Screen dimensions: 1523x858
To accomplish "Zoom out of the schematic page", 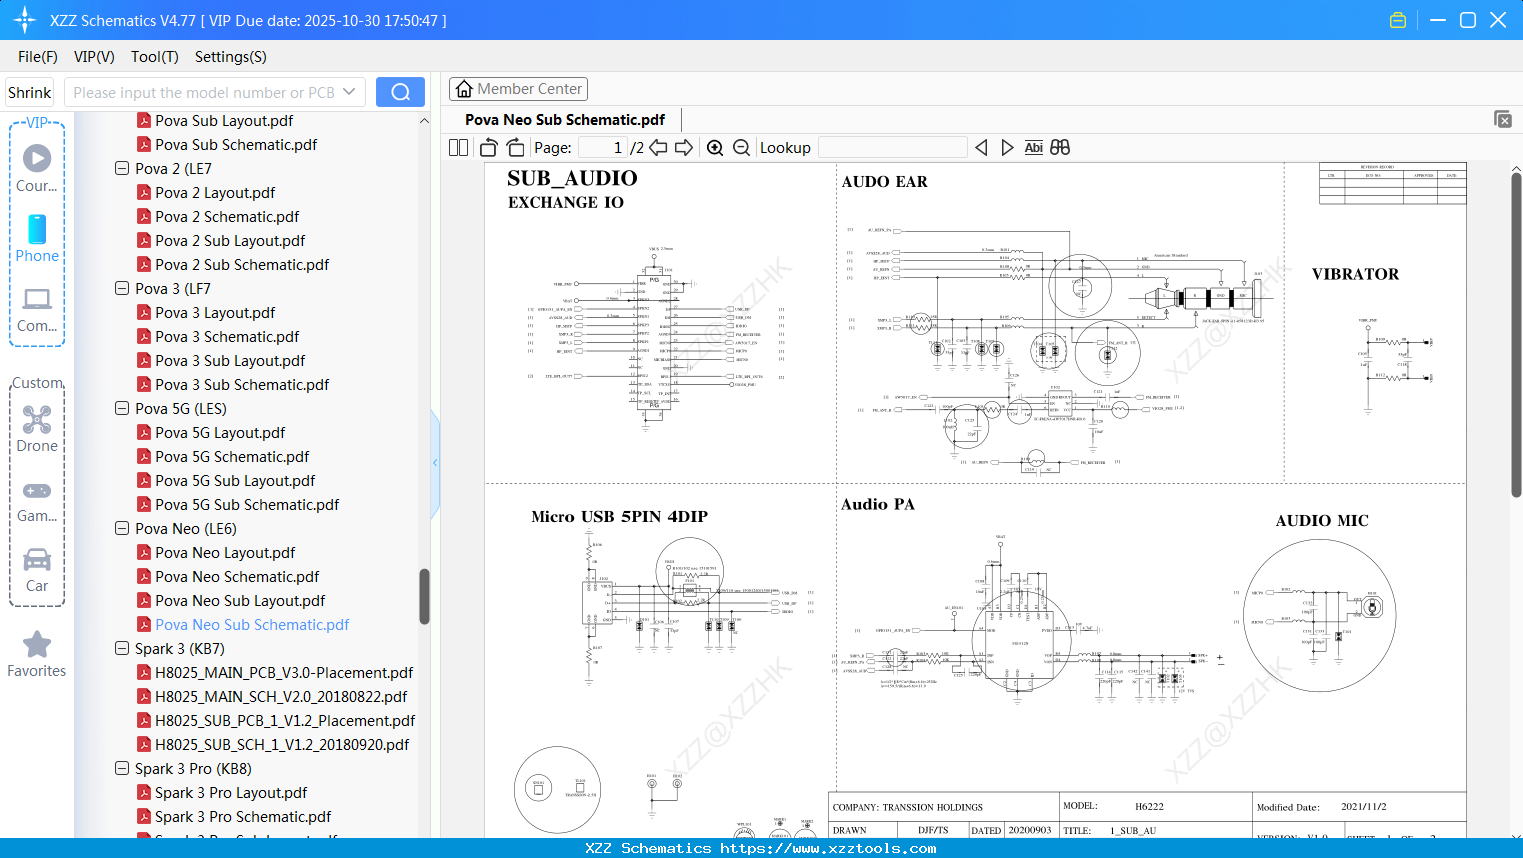I will point(741,147).
